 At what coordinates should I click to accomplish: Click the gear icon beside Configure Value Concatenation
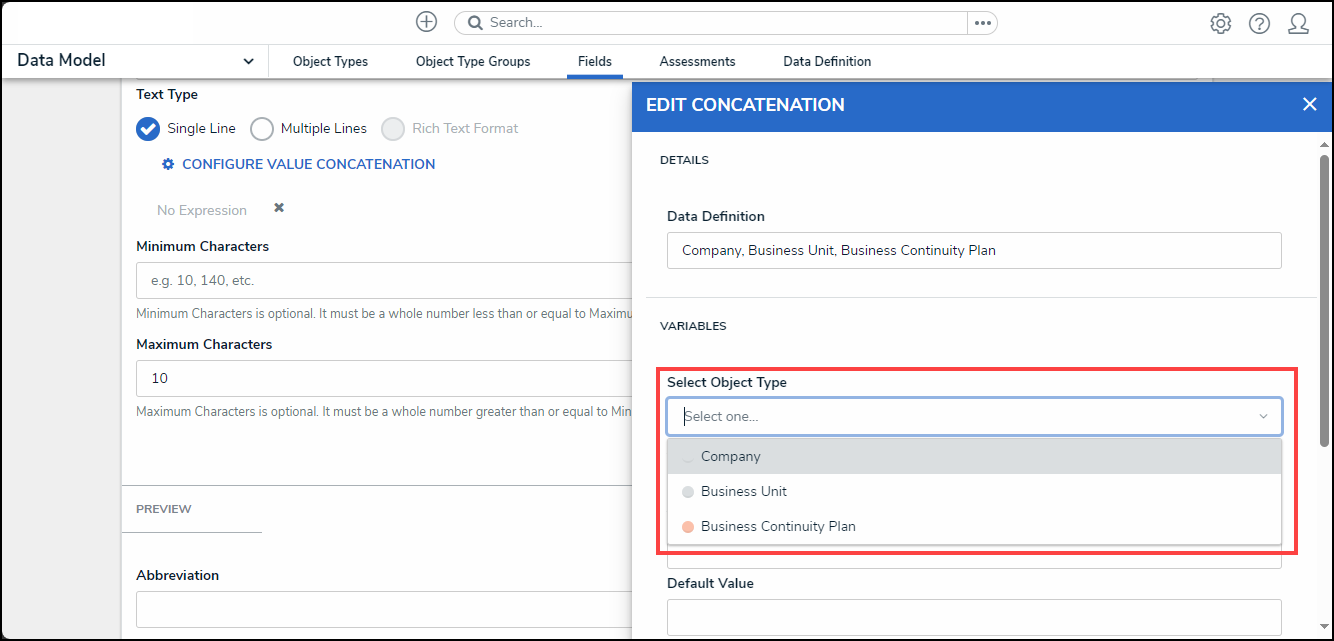pos(168,164)
